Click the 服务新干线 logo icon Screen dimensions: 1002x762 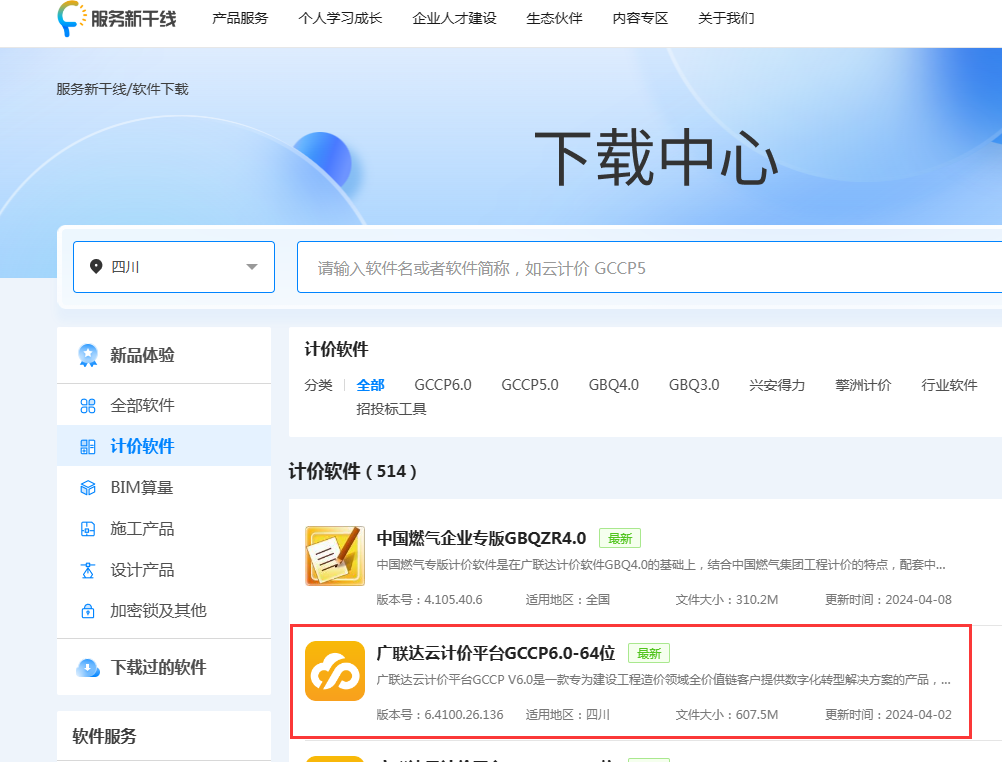pos(72,18)
